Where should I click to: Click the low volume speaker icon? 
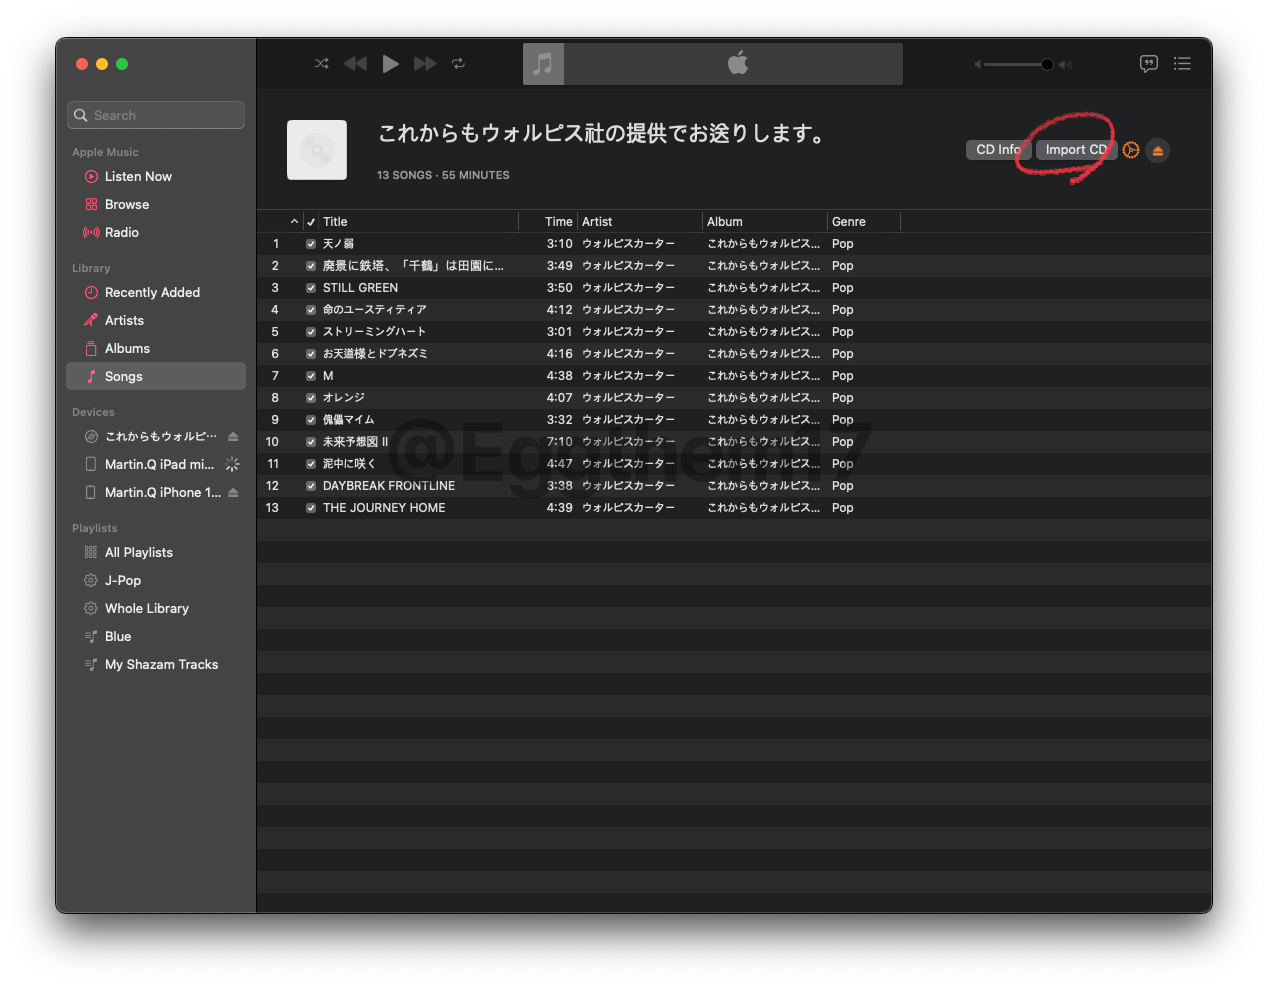977,64
